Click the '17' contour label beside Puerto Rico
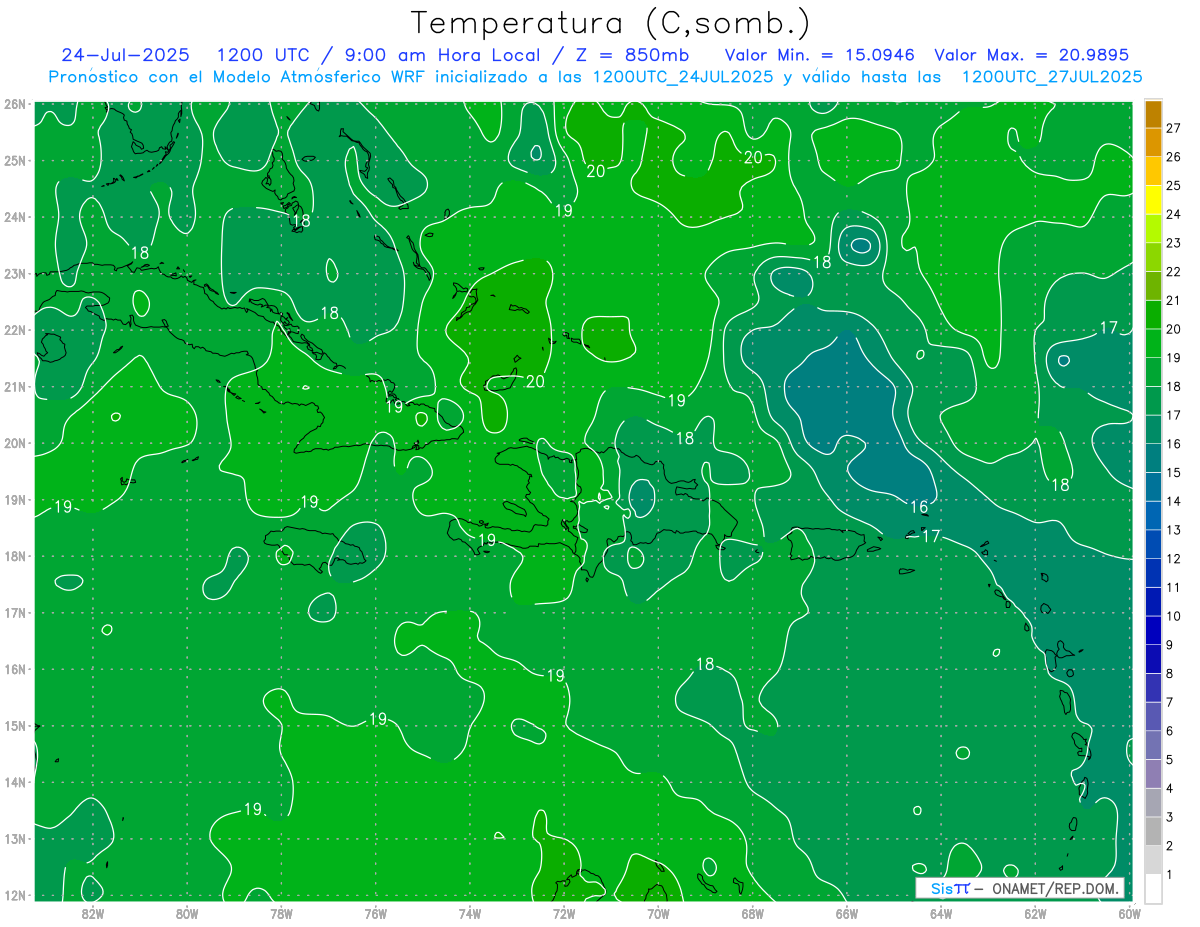 tap(931, 536)
